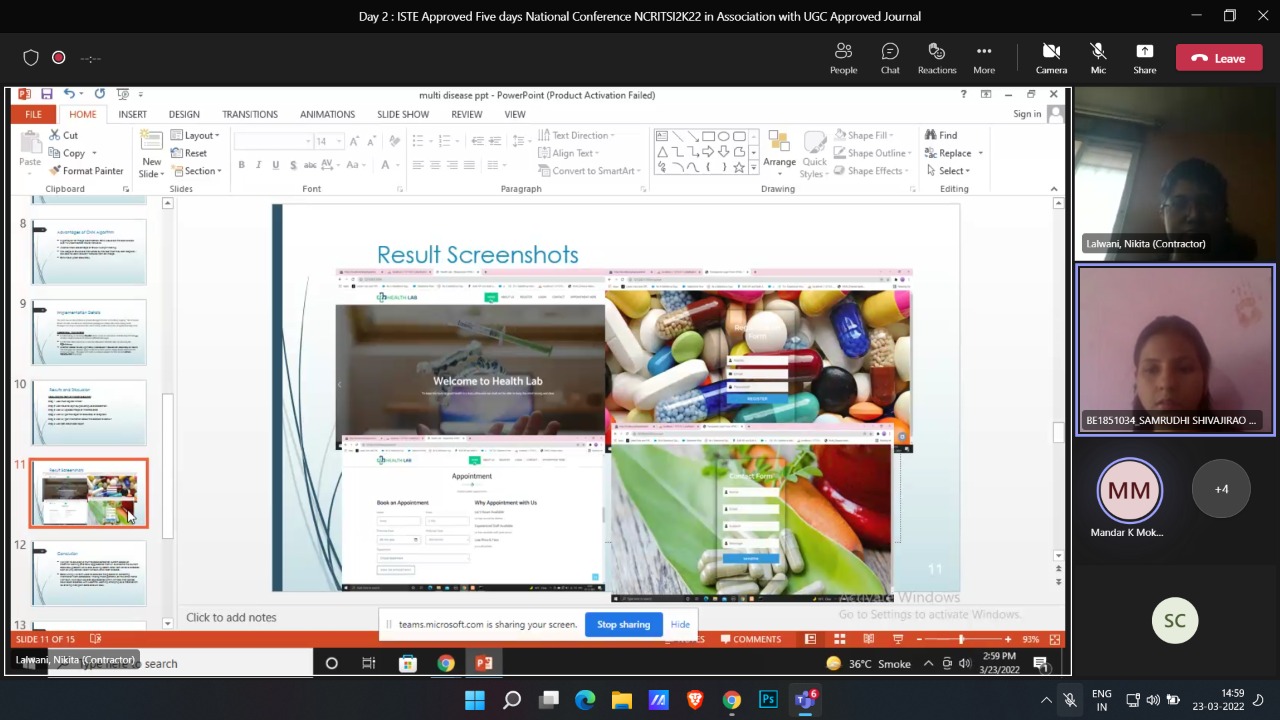Image resolution: width=1280 pixels, height=720 pixels.
Task: Click the zoom in plus button
Action: (x=1008, y=639)
